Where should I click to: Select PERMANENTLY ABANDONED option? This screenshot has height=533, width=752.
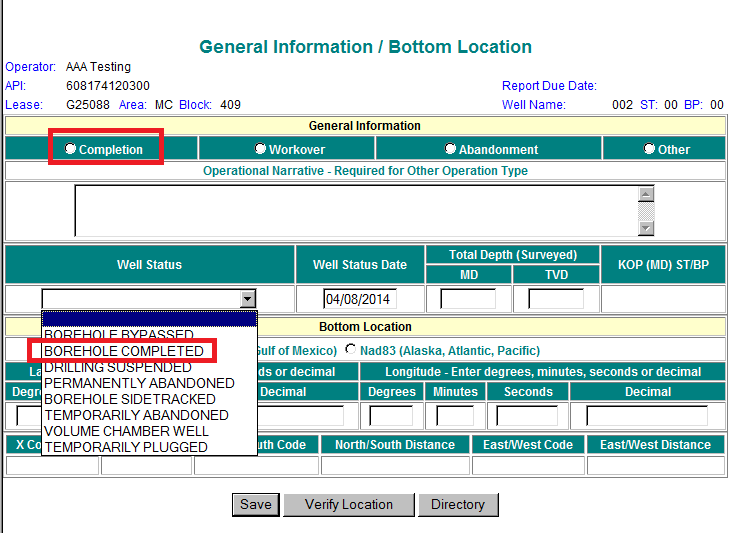click(139, 383)
